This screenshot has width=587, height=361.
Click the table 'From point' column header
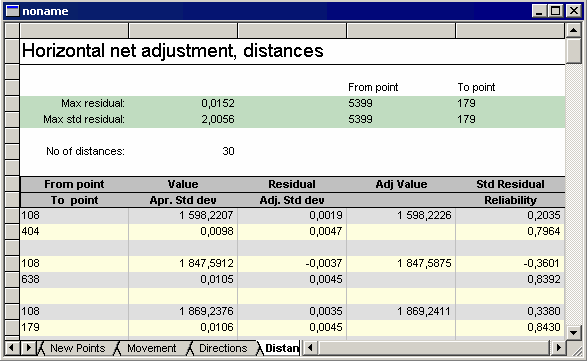pos(74,184)
